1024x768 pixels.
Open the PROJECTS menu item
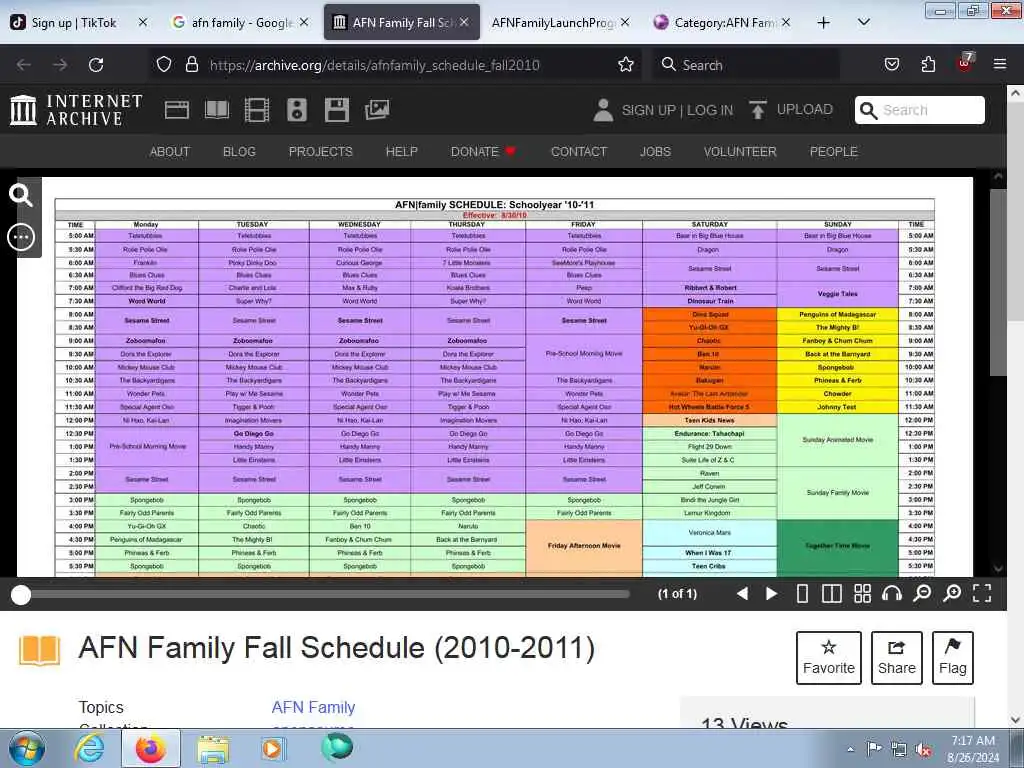(321, 152)
